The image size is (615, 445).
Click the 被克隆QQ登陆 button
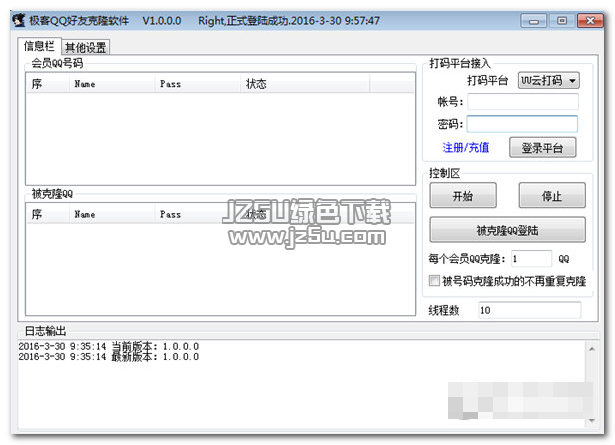[x=508, y=230]
